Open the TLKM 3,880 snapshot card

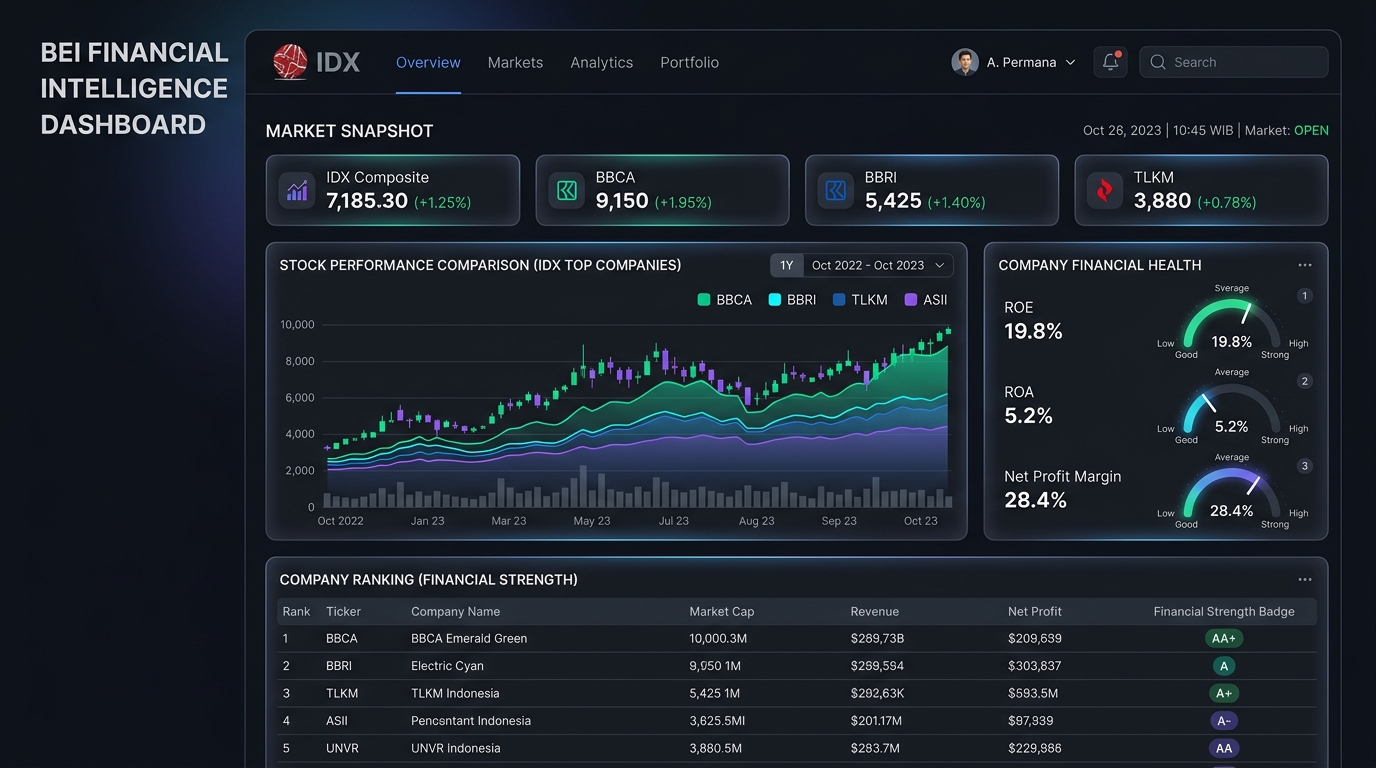(1201, 190)
